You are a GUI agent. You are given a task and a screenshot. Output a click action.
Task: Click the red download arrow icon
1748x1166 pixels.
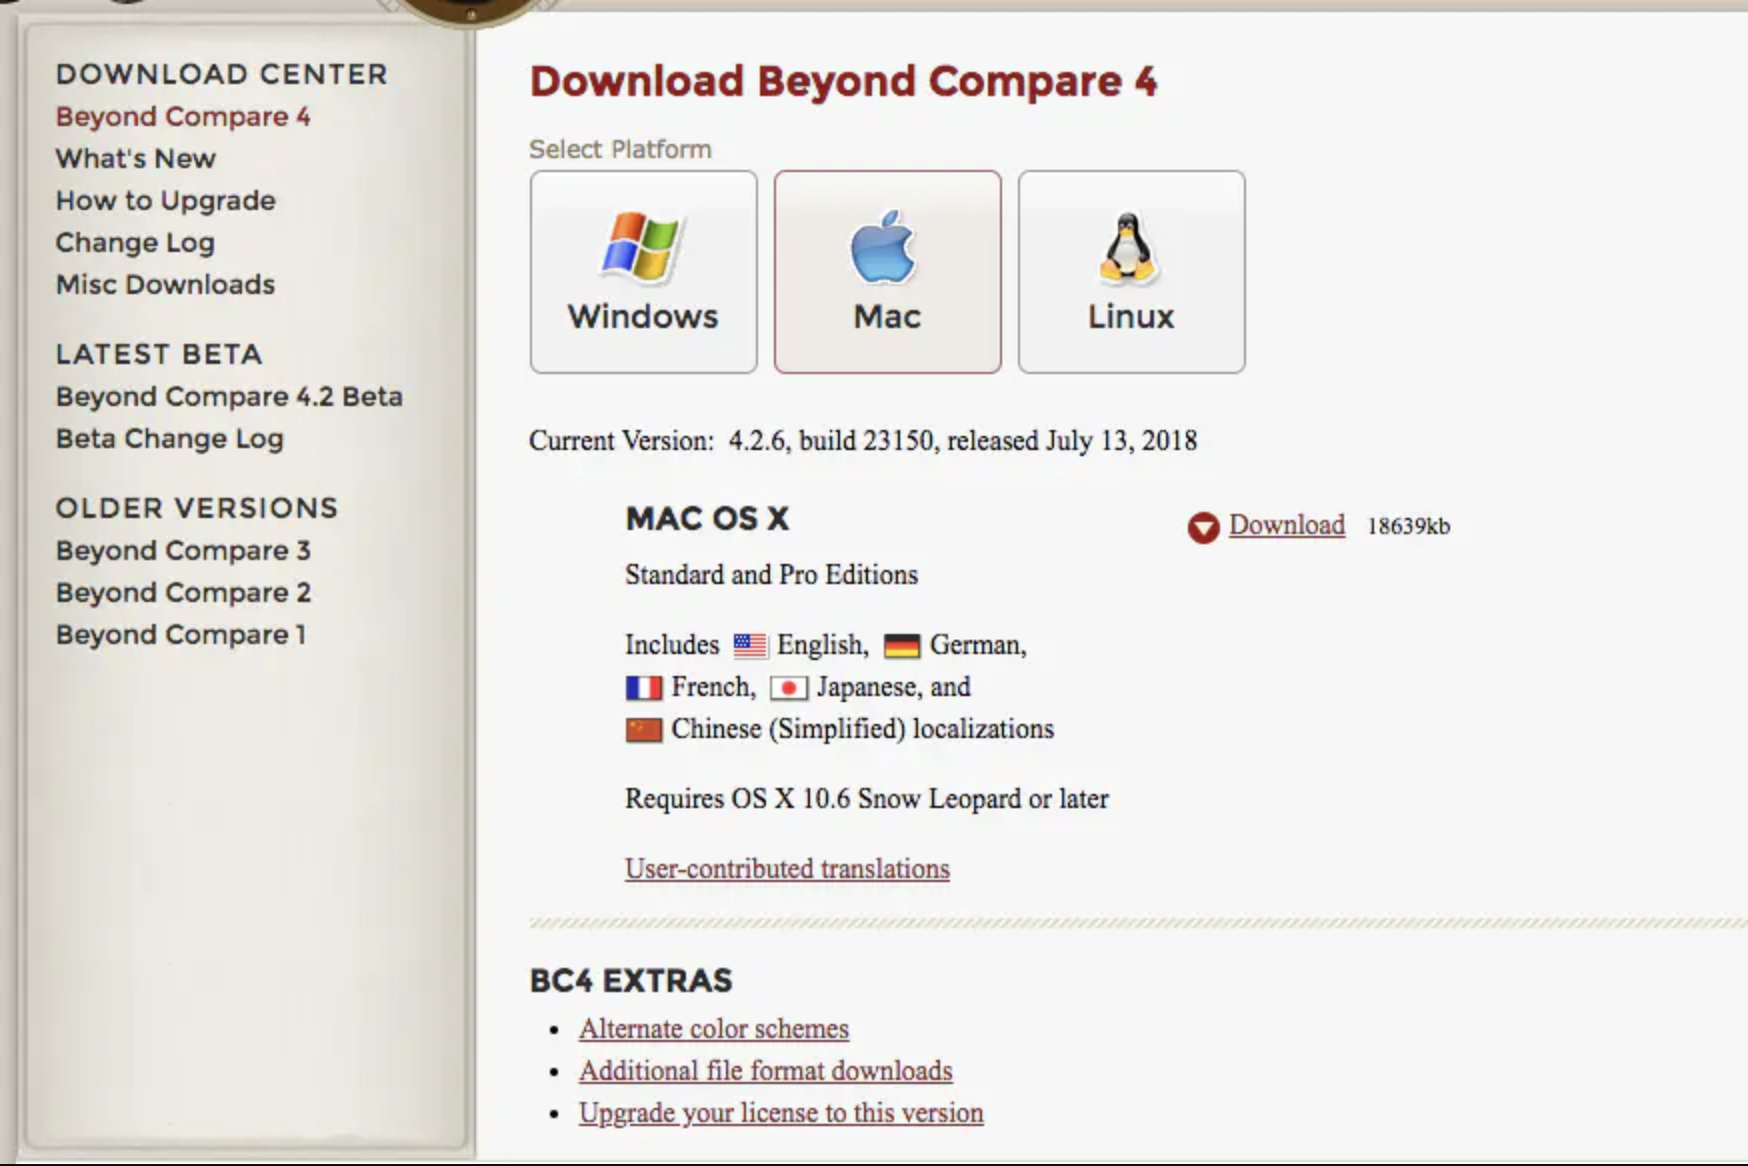pos(1203,527)
